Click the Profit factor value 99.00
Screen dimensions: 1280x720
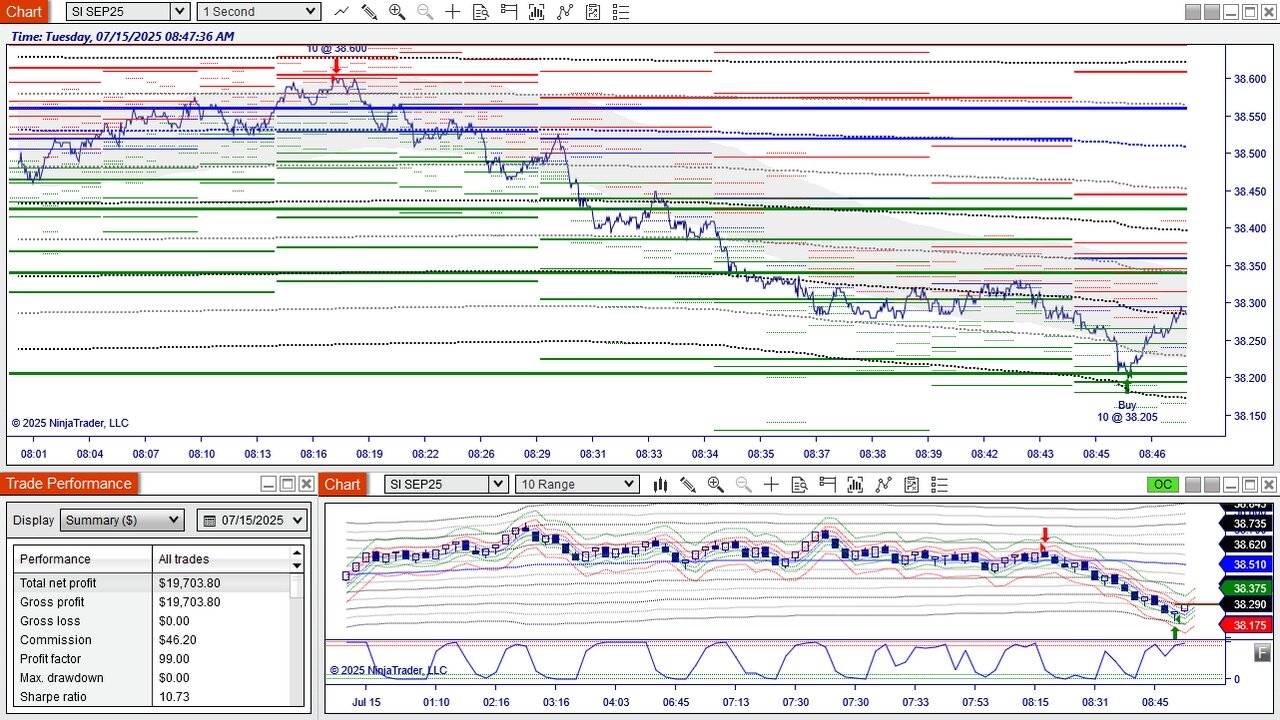pyautogui.click(x=175, y=659)
